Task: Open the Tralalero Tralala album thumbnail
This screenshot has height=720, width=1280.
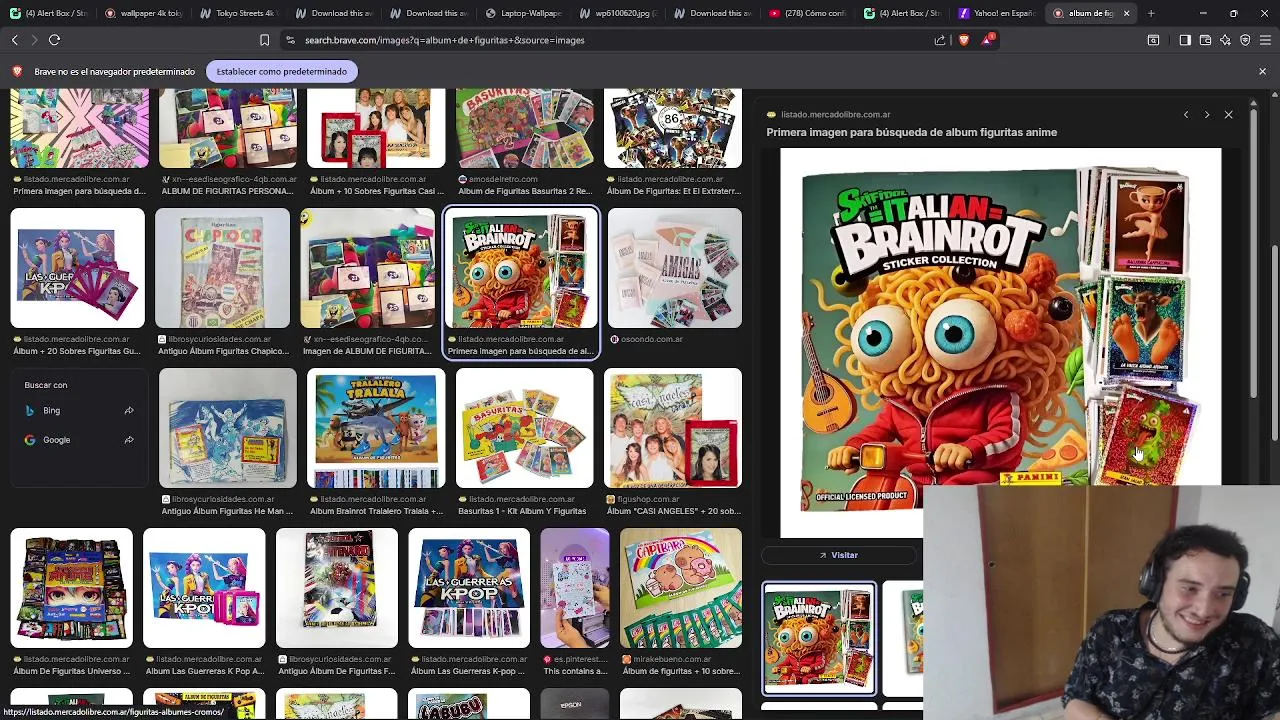Action: click(376, 428)
